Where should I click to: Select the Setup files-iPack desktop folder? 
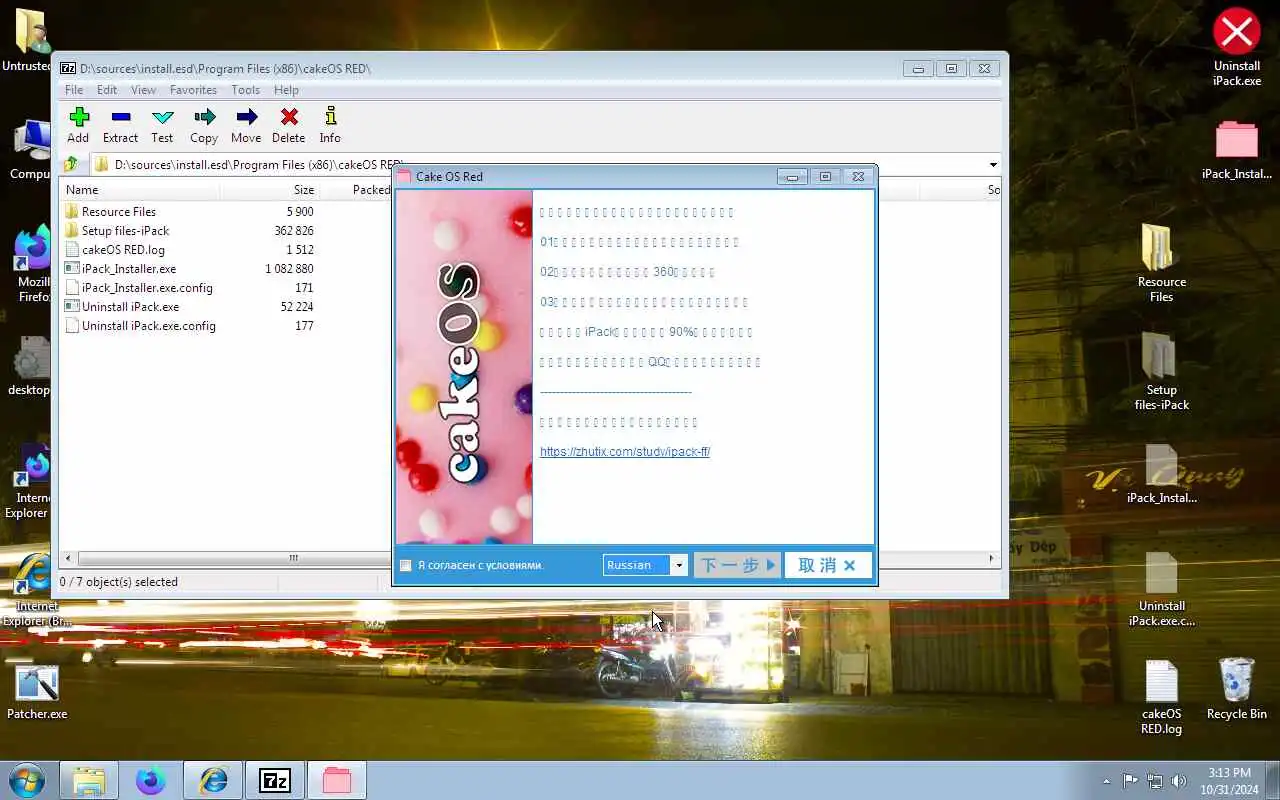(1161, 371)
